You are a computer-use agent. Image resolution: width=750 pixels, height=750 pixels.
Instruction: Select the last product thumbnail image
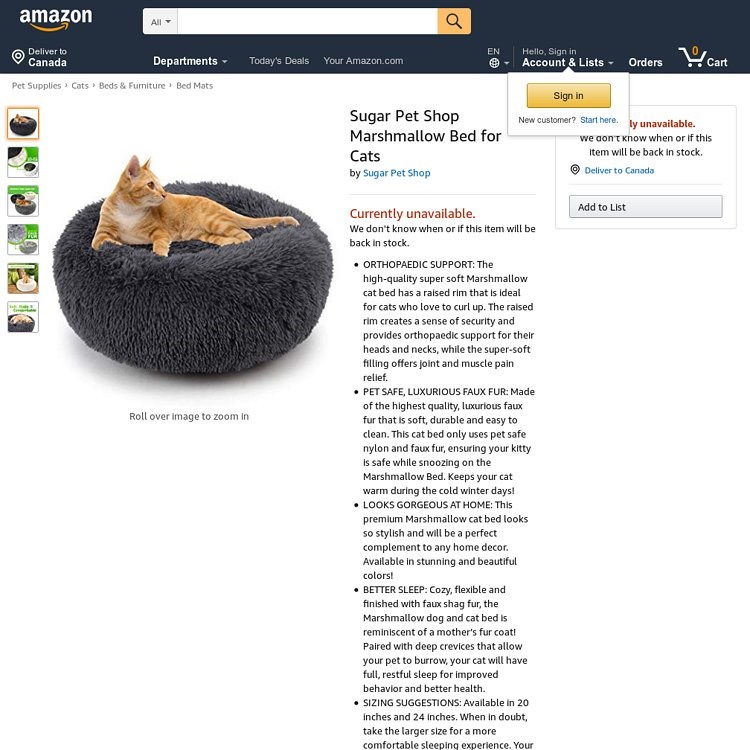23,317
